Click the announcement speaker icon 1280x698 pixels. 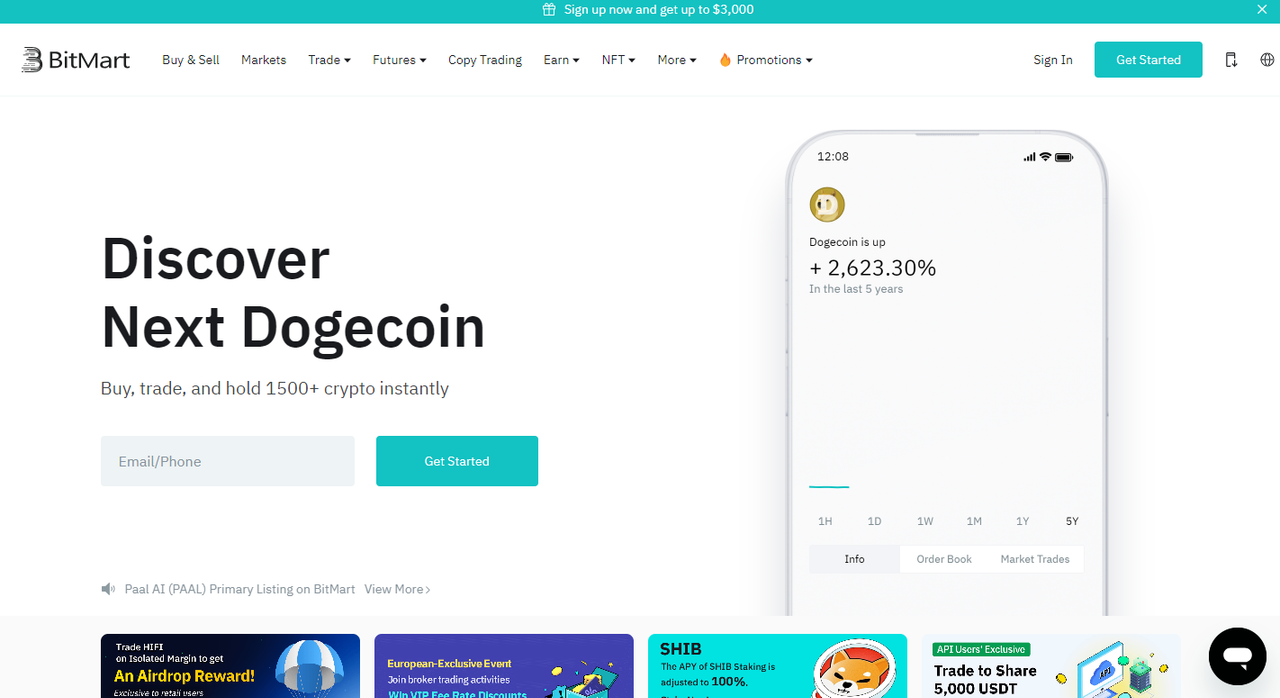tap(108, 589)
